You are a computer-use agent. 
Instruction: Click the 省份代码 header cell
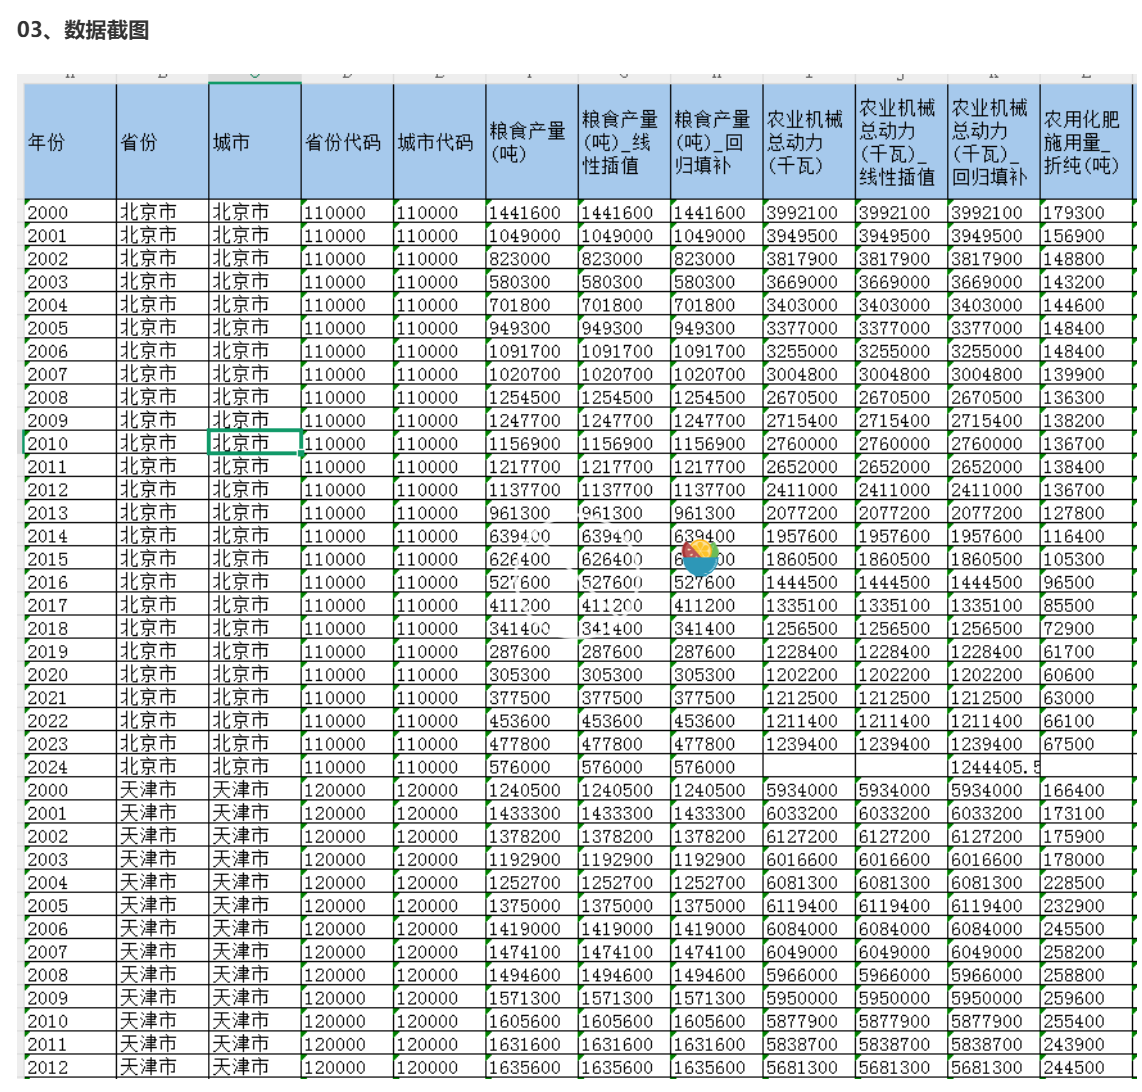(x=347, y=141)
